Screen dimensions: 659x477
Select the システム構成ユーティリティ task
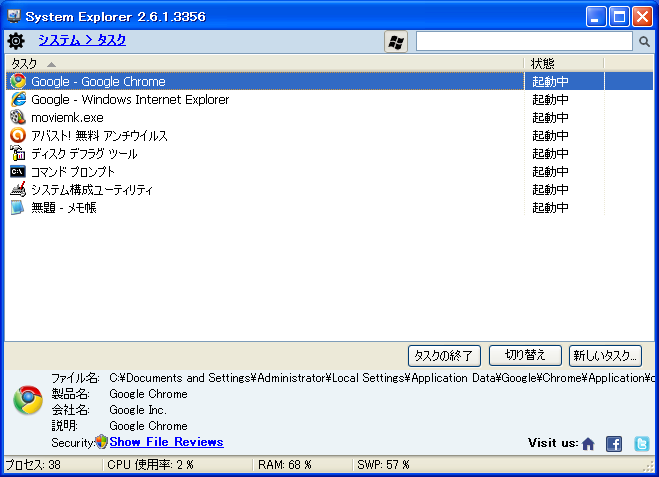pyautogui.click(x=330, y=190)
